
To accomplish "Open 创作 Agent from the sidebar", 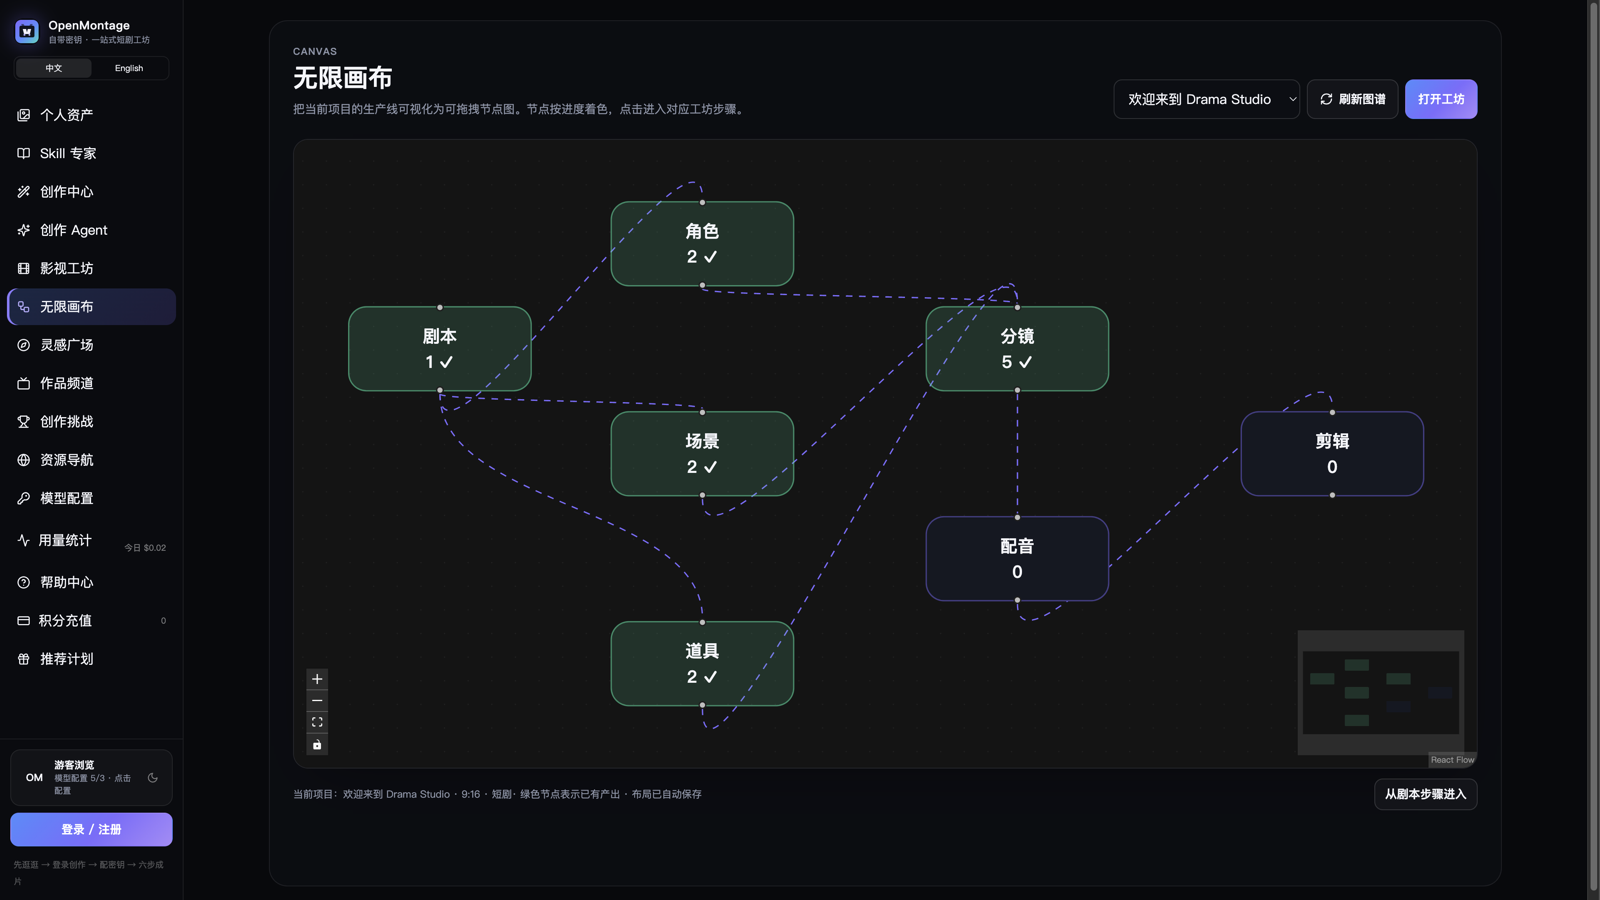I will 91,230.
